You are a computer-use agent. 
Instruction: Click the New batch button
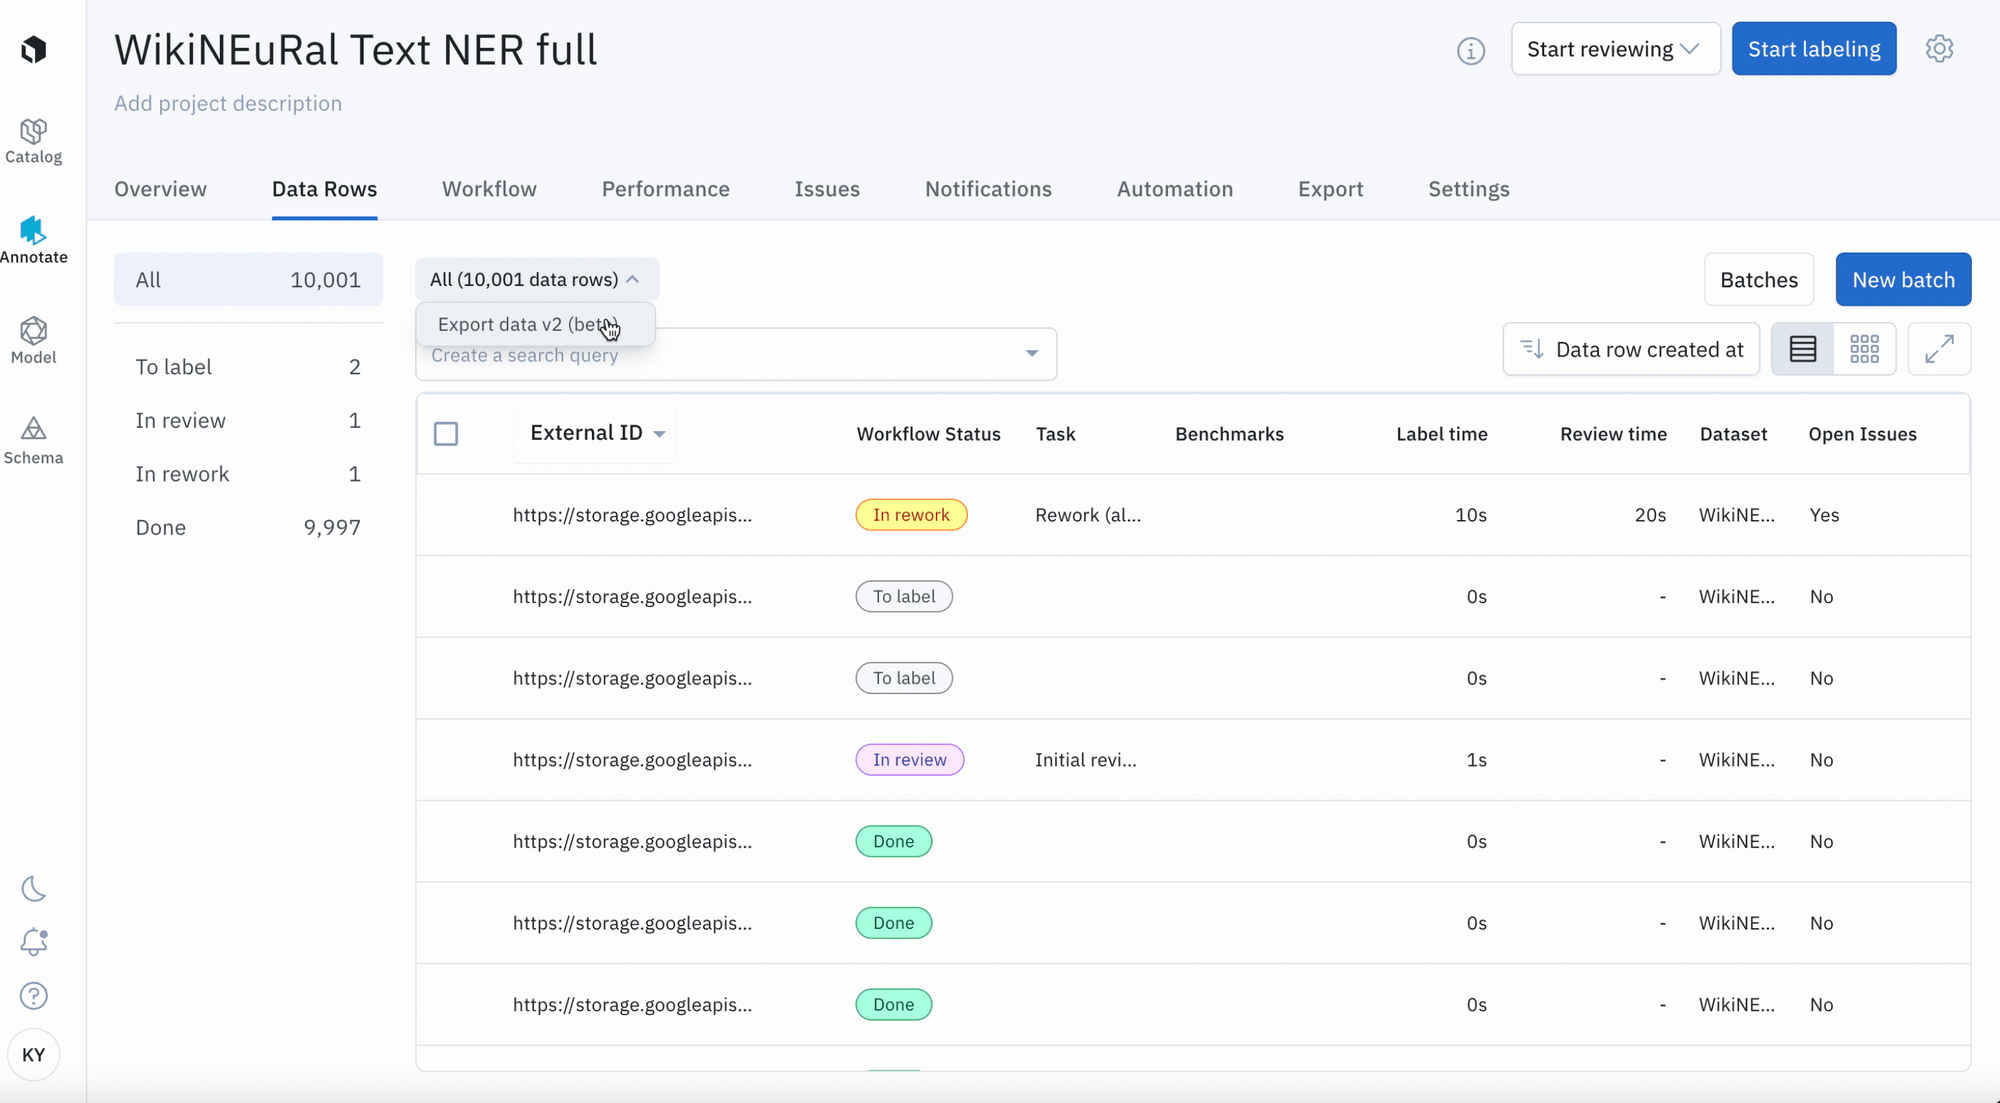pos(1902,280)
